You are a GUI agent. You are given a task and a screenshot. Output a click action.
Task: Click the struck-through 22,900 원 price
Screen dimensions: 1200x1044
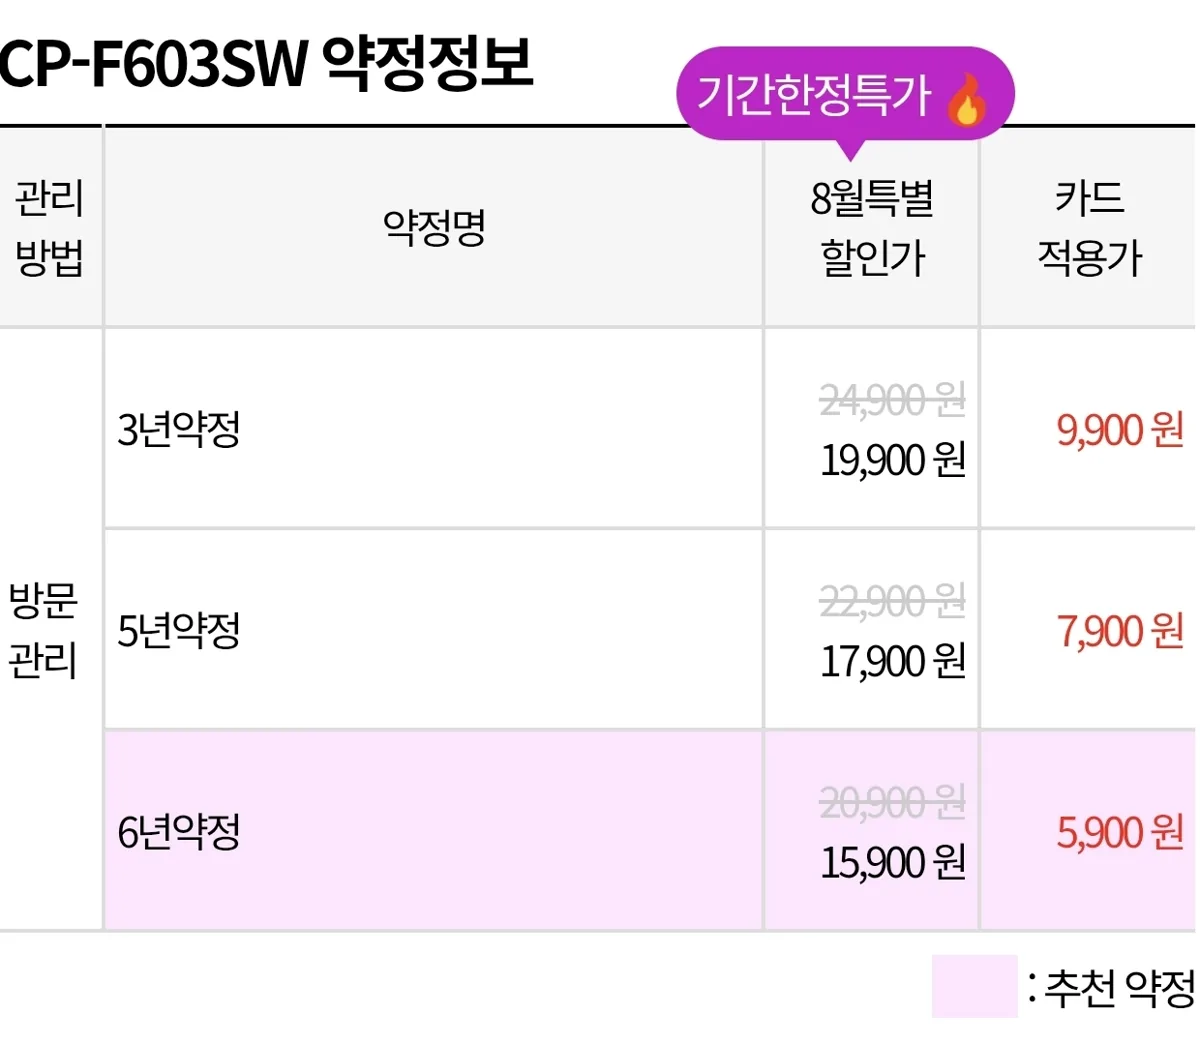pos(893,602)
